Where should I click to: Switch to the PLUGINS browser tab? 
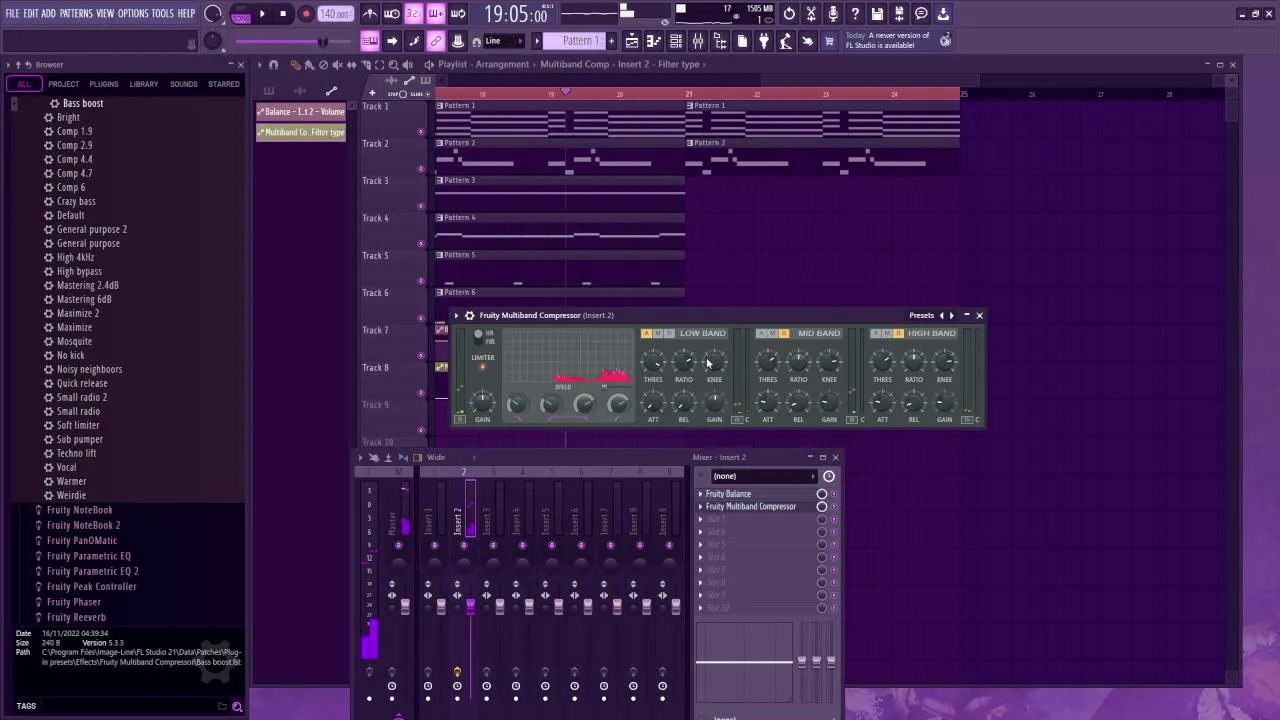click(104, 84)
